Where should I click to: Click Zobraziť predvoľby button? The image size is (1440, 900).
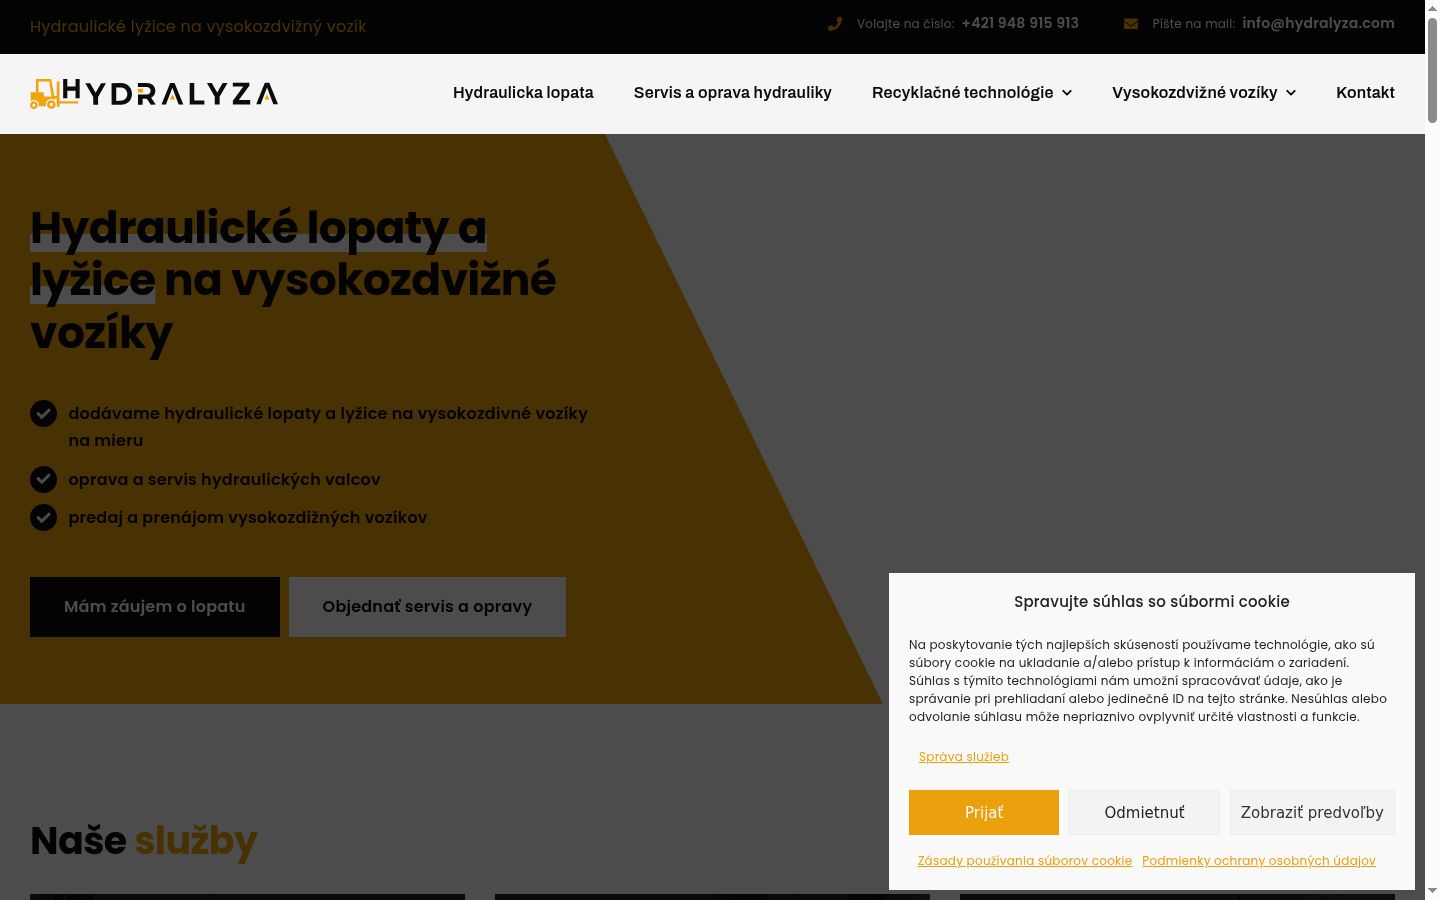pyautogui.click(x=1312, y=812)
